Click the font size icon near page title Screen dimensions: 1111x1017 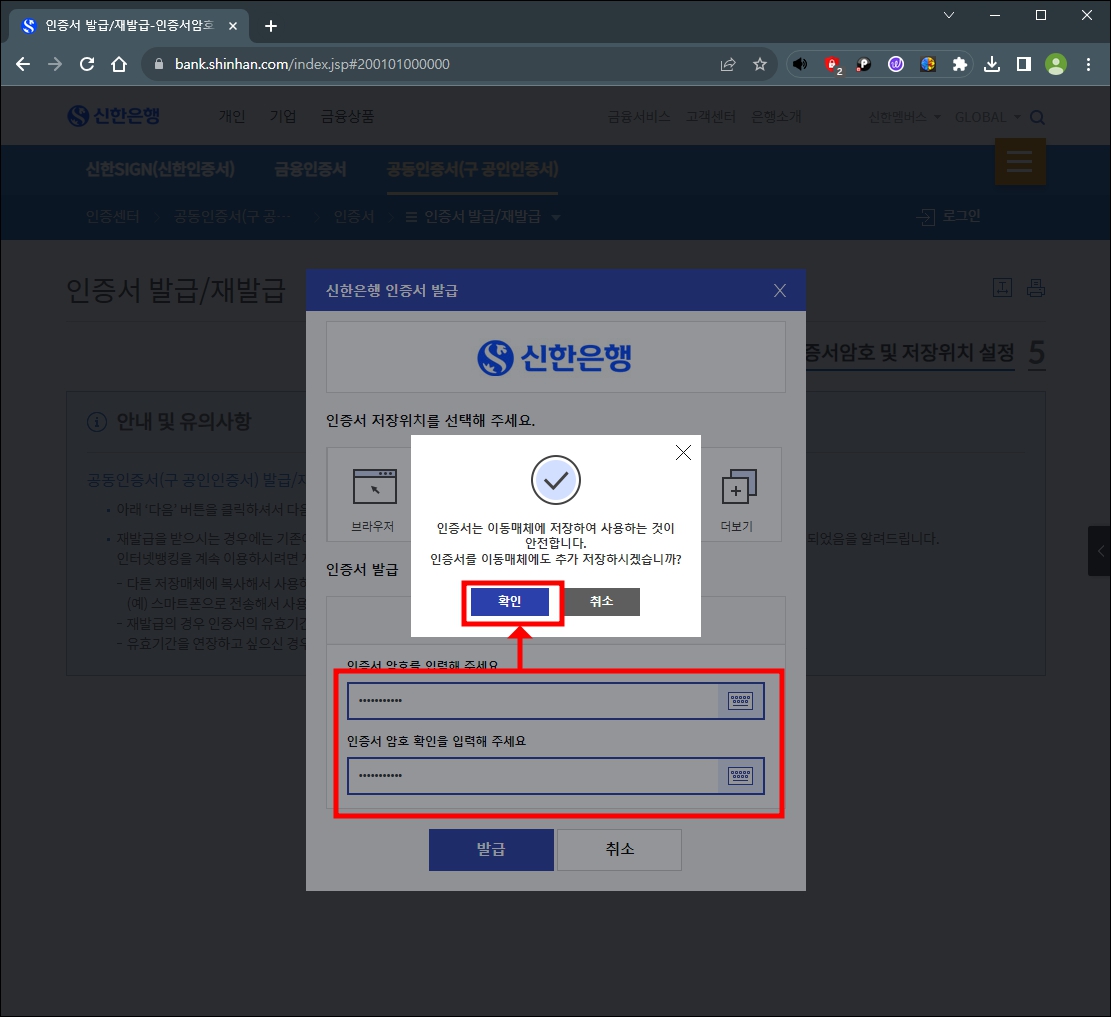(x=1002, y=288)
